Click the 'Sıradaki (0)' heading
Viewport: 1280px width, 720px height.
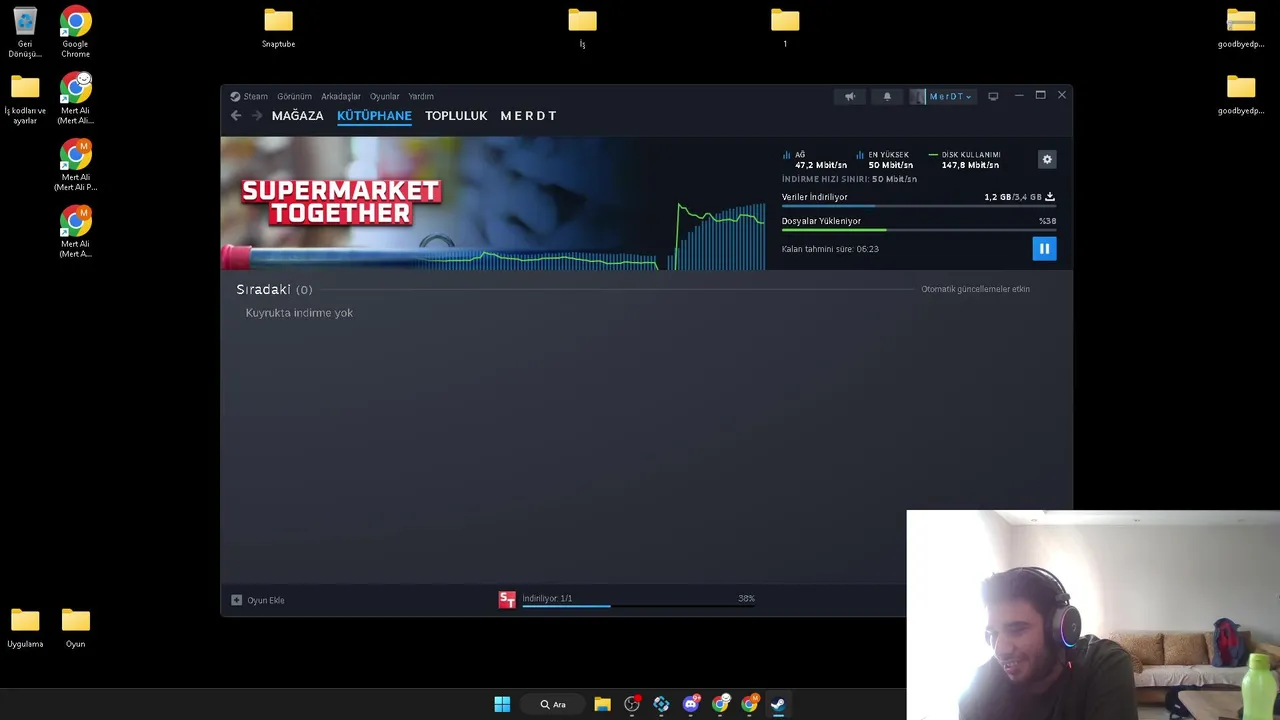pyautogui.click(x=274, y=289)
